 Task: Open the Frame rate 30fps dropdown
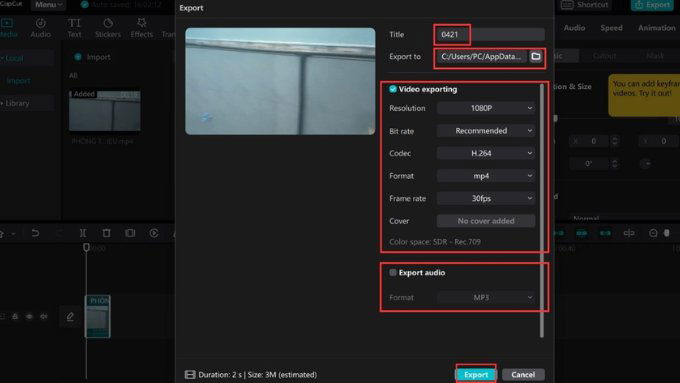[x=486, y=198]
